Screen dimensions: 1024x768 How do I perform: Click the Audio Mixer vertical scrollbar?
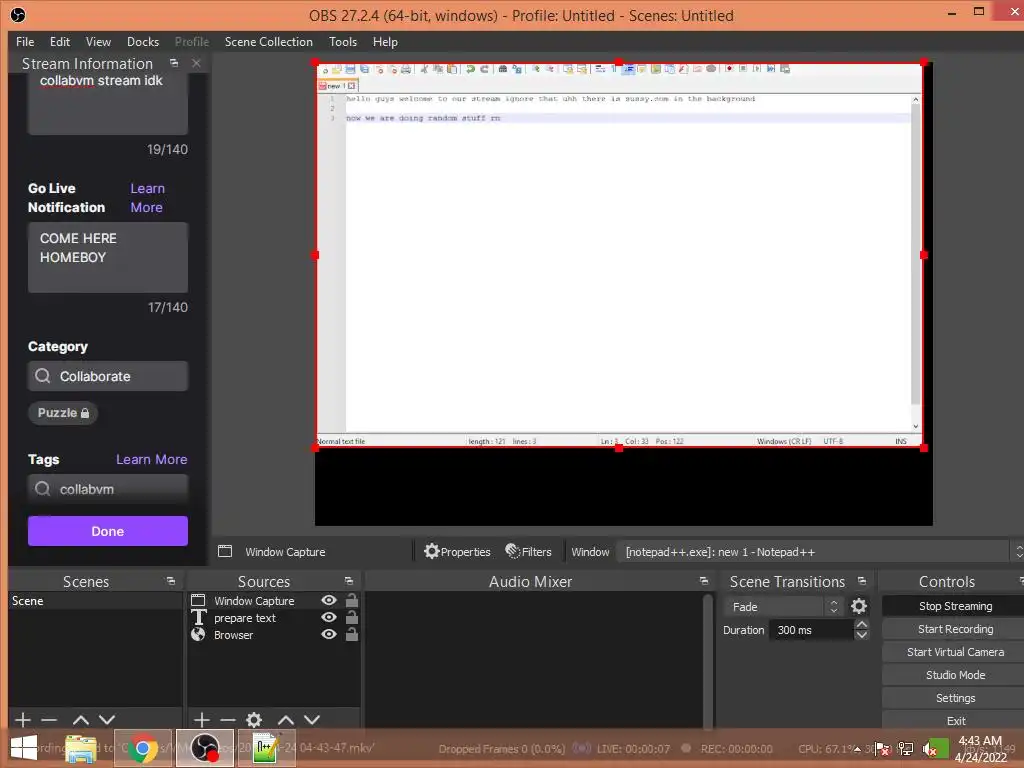[708, 660]
